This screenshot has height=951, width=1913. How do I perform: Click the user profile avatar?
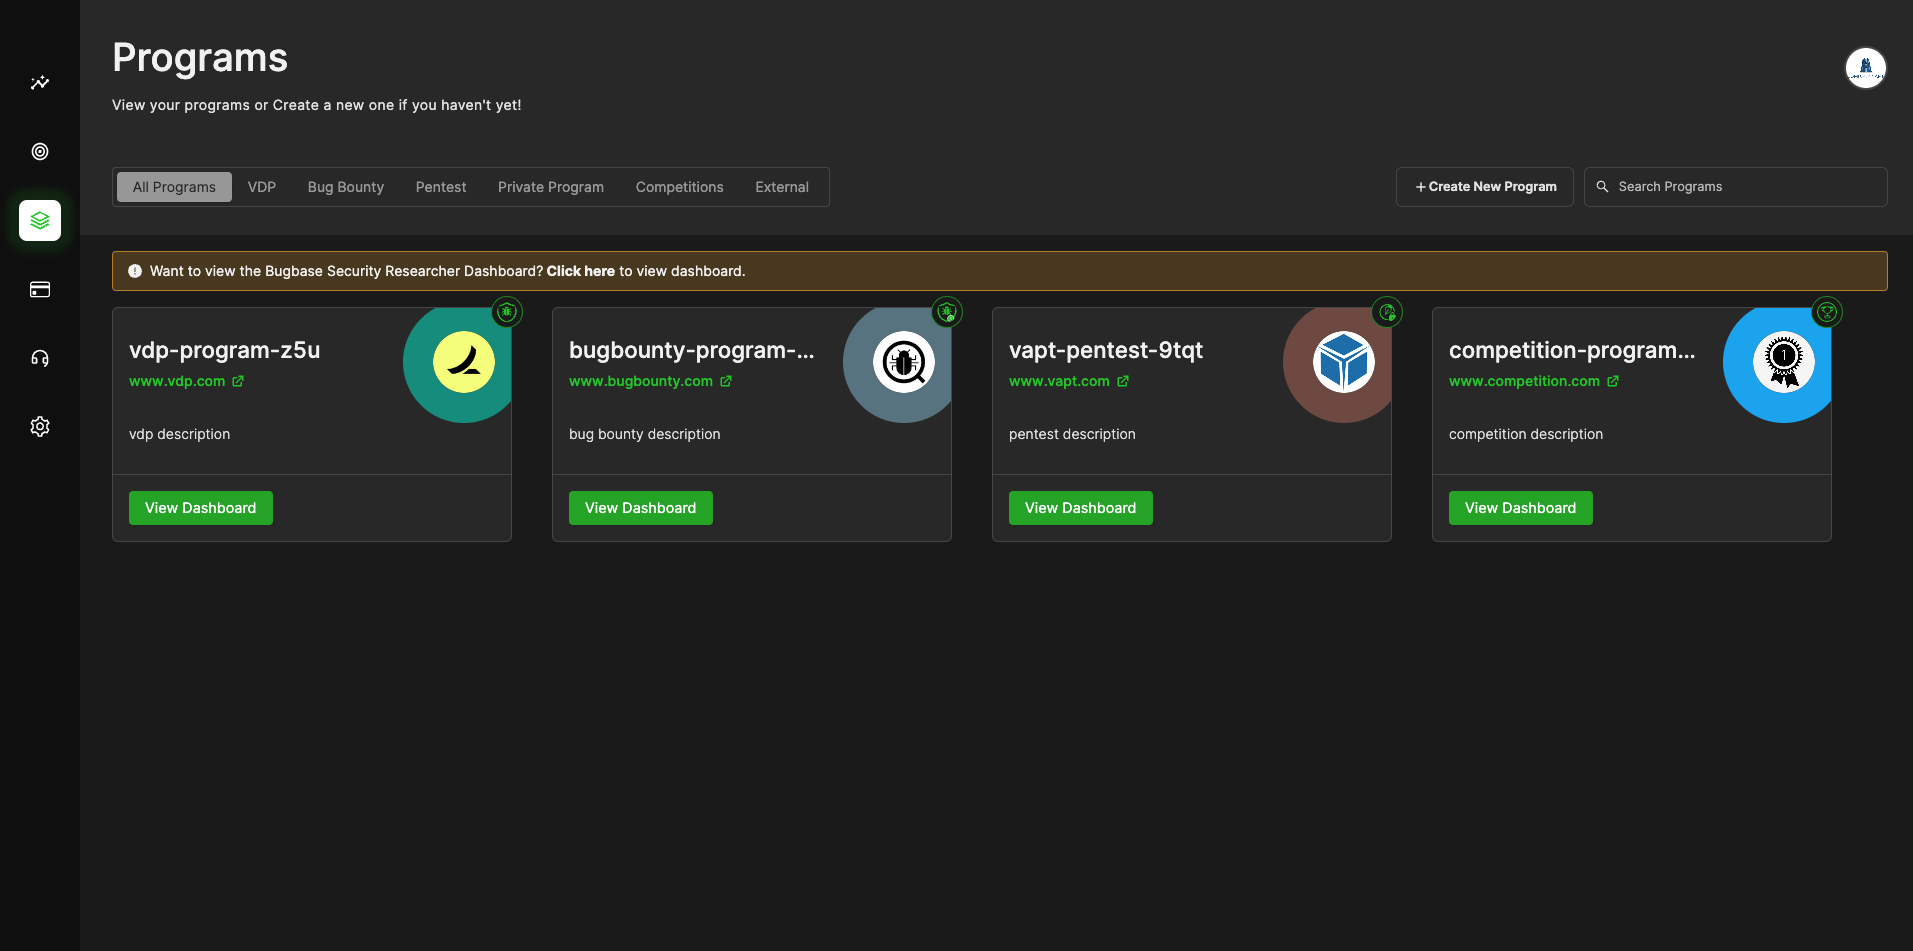[1865, 68]
